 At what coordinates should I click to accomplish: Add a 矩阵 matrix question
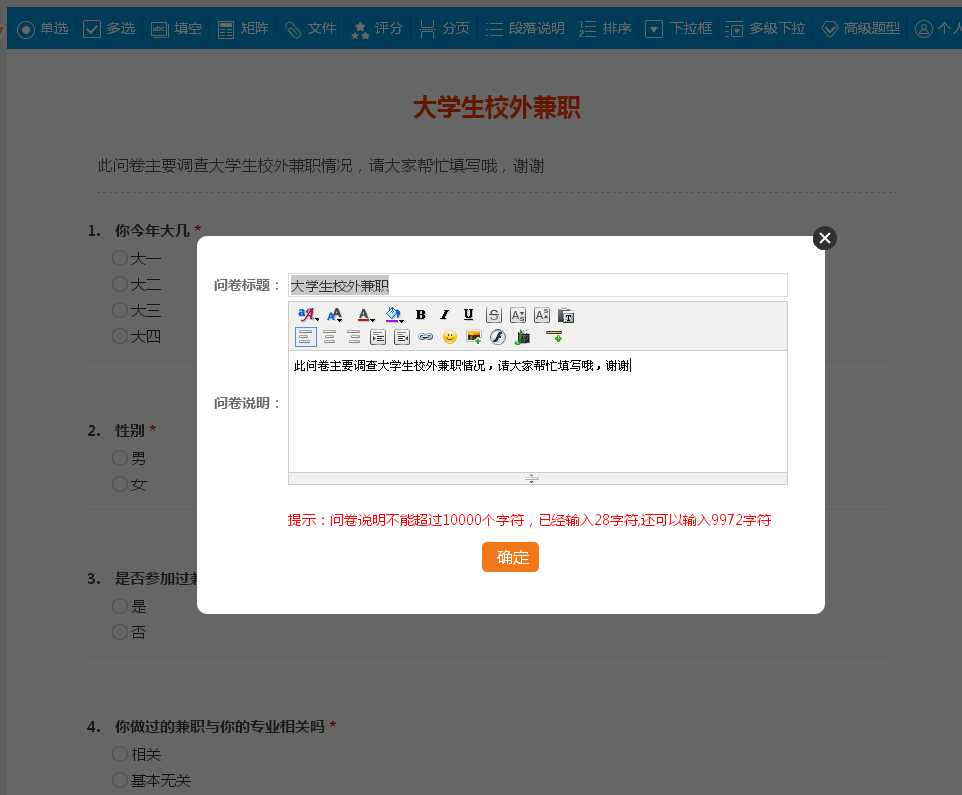coord(243,29)
